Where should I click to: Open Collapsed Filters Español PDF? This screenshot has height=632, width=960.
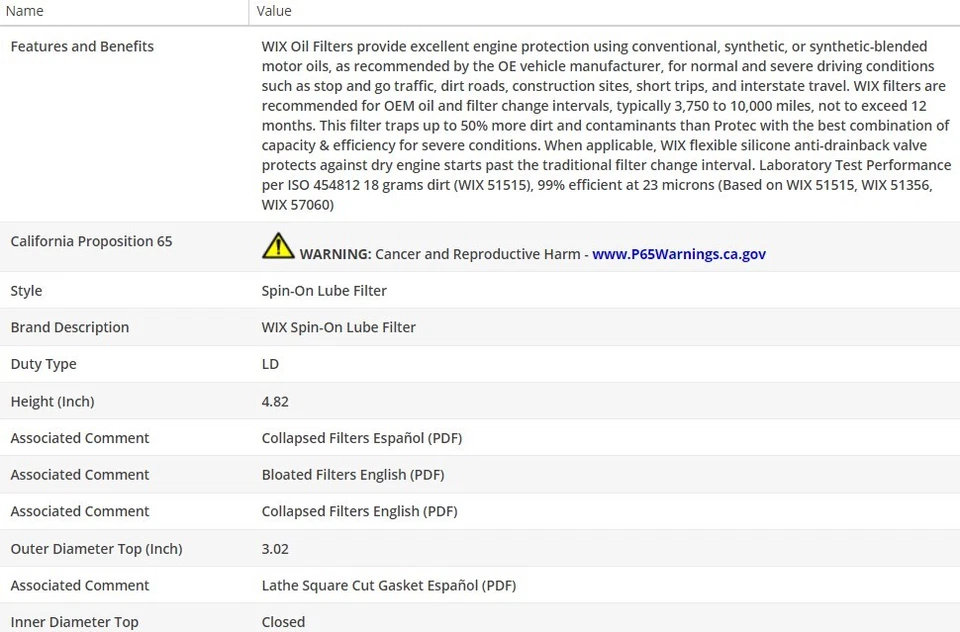(361, 438)
